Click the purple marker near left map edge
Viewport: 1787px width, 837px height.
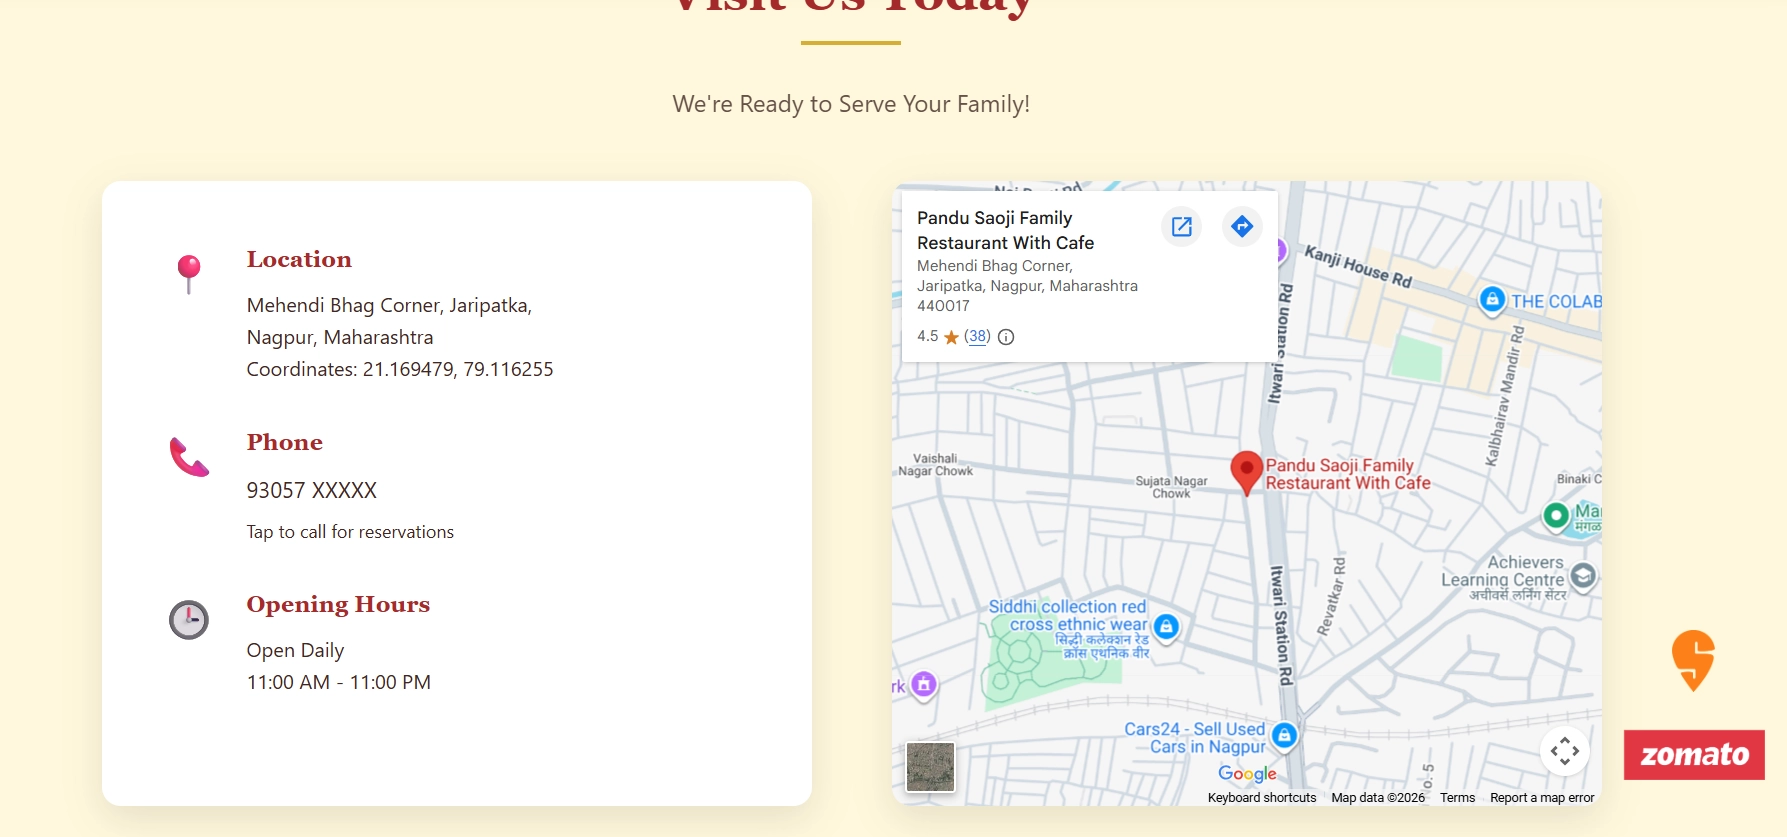924,685
